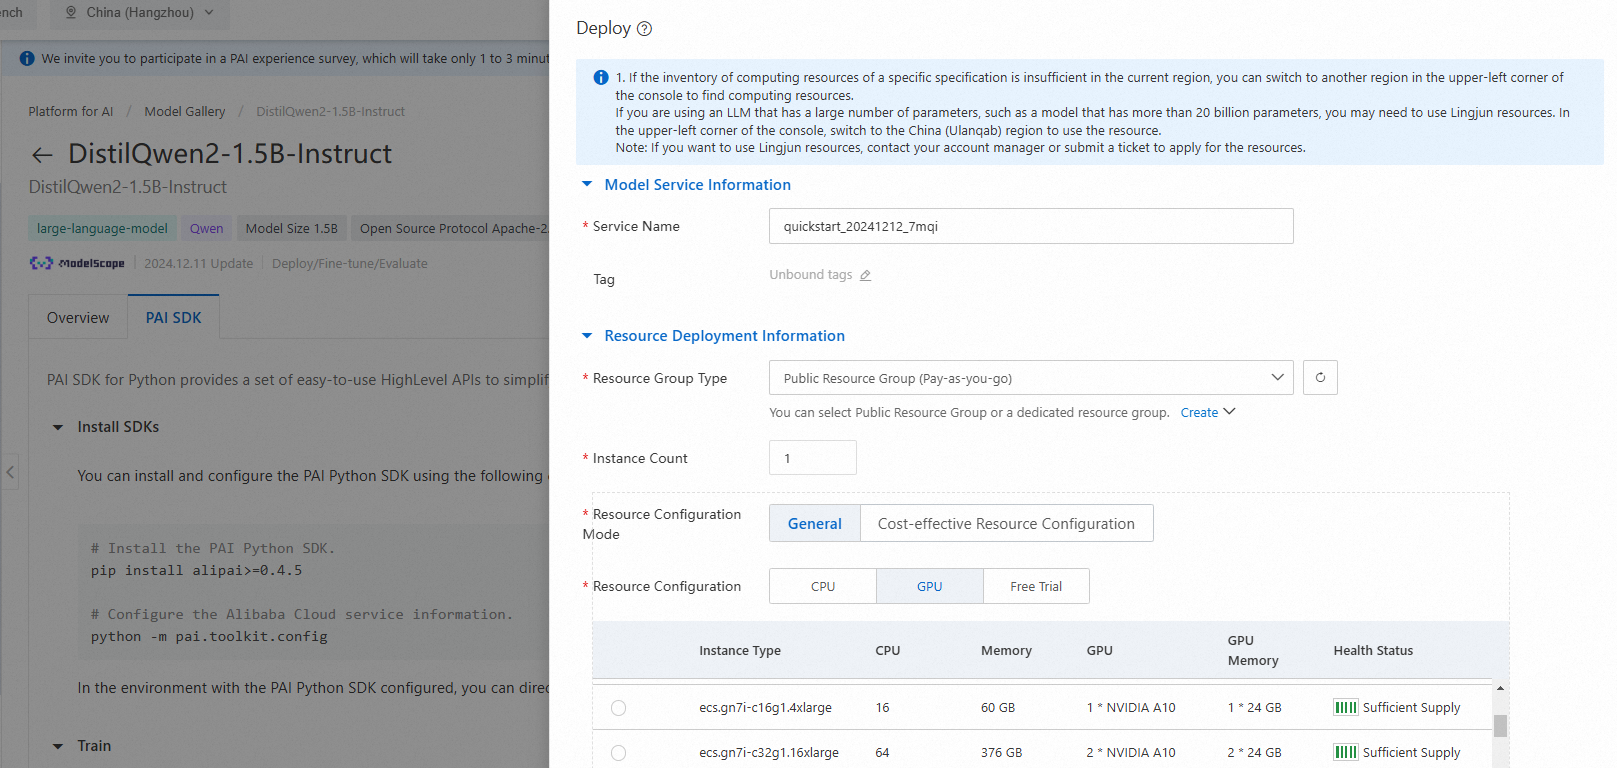Collapse the Model Service Information section
The width and height of the screenshot is (1617, 768).
pos(587,185)
